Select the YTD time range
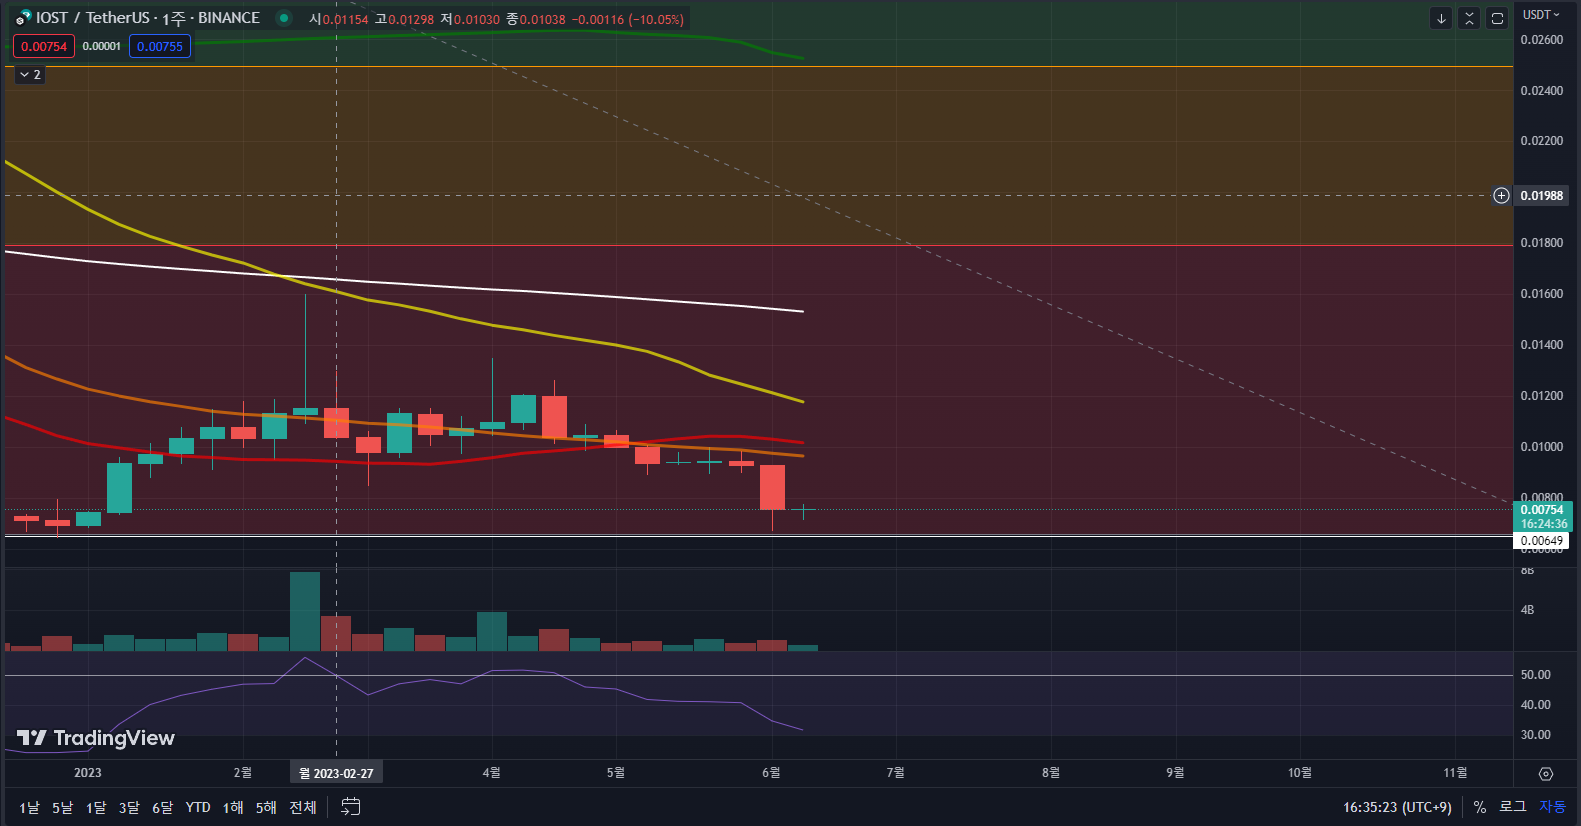Image resolution: width=1581 pixels, height=826 pixels. point(198,807)
